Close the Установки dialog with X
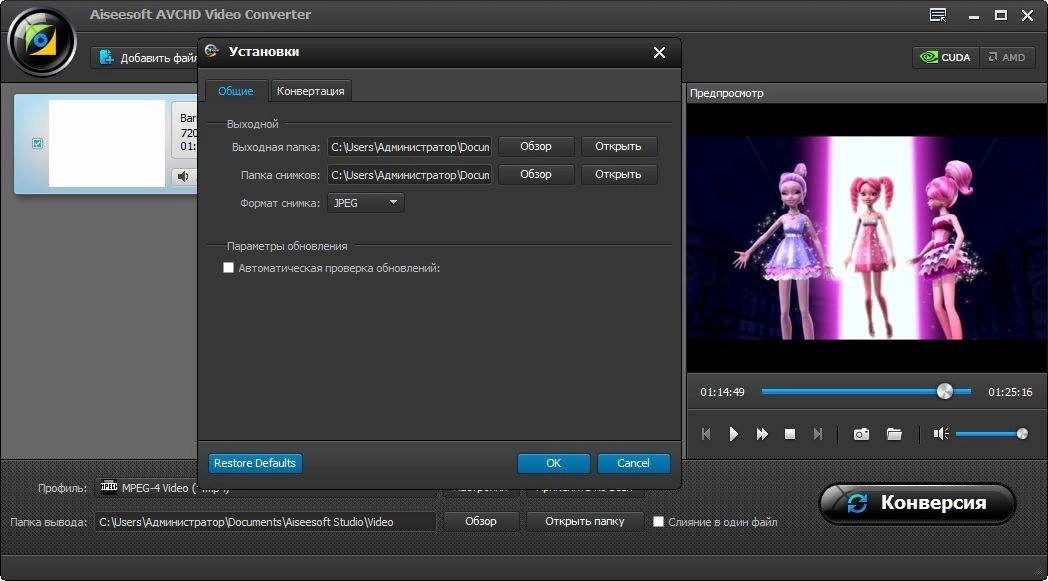 (x=659, y=52)
